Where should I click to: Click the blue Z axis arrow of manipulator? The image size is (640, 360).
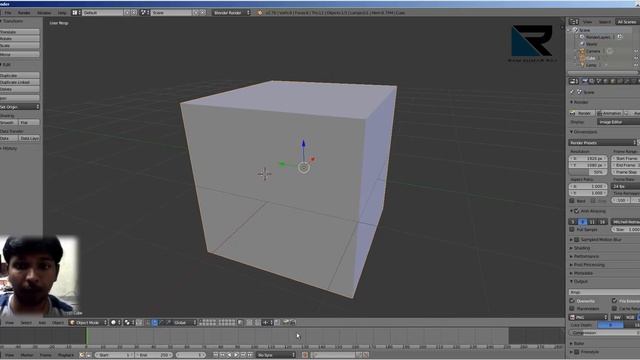[x=303, y=144]
